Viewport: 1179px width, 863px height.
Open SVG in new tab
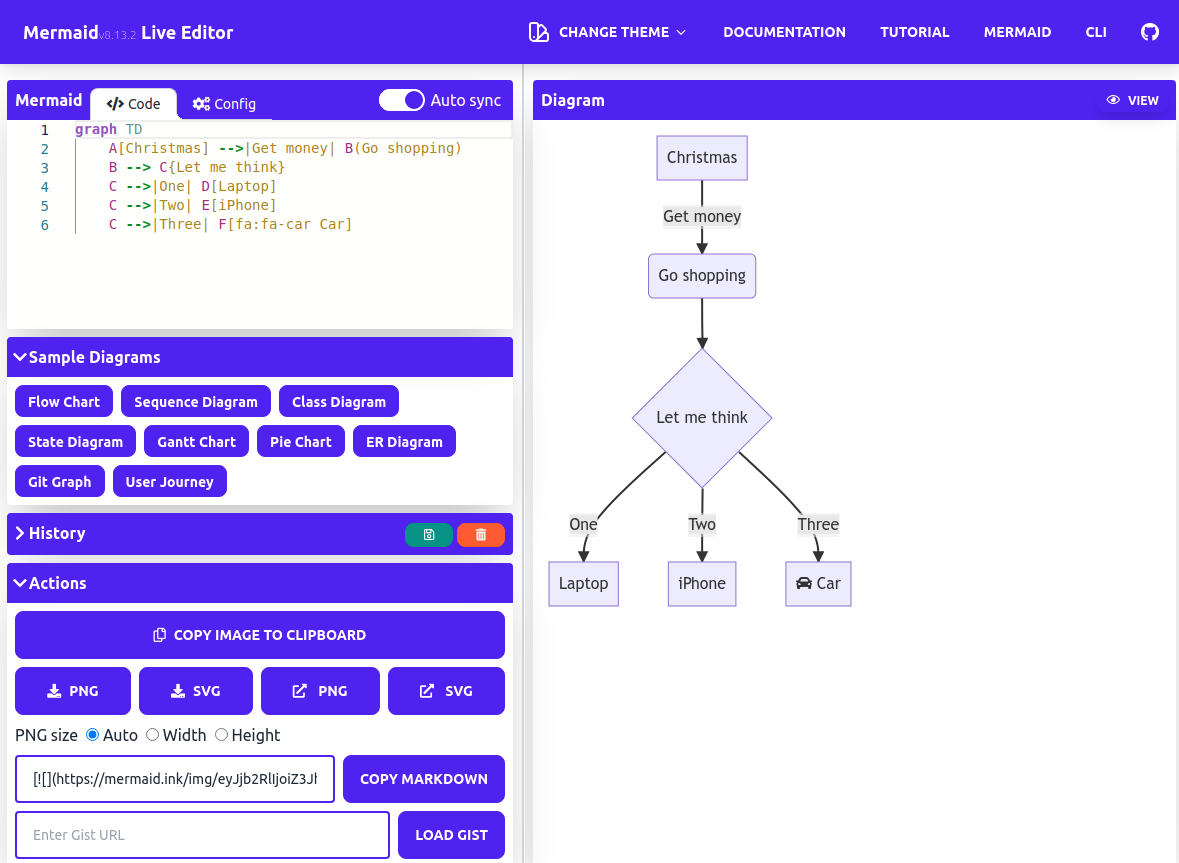tap(446, 691)
